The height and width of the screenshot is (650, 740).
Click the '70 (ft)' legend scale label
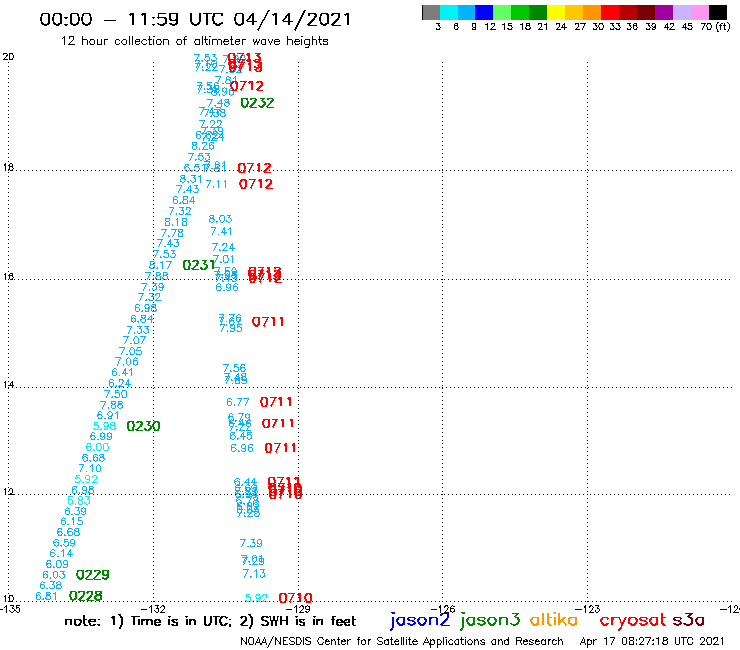(x=715, y=27)
